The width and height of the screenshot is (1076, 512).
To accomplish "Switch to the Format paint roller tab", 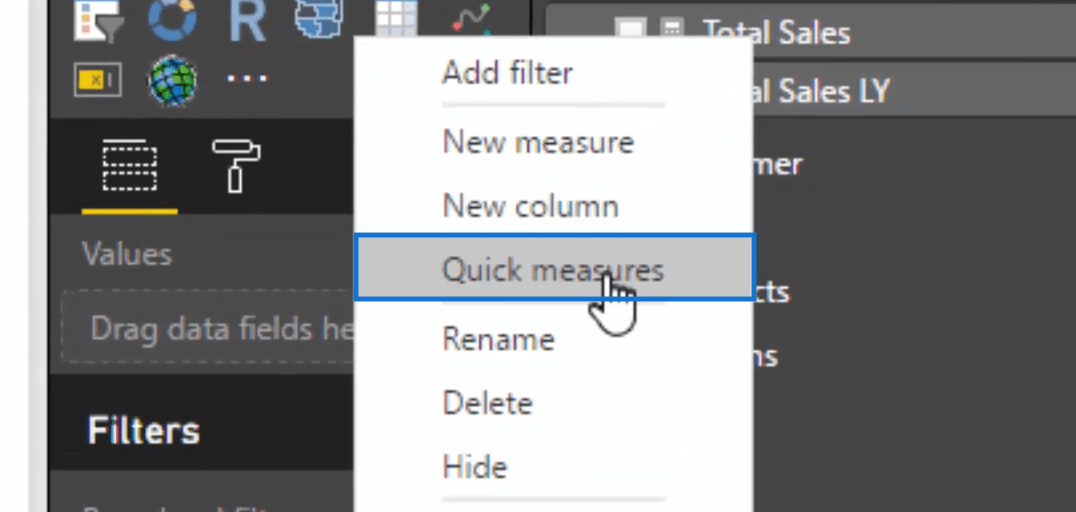I will tap(235, 166).
